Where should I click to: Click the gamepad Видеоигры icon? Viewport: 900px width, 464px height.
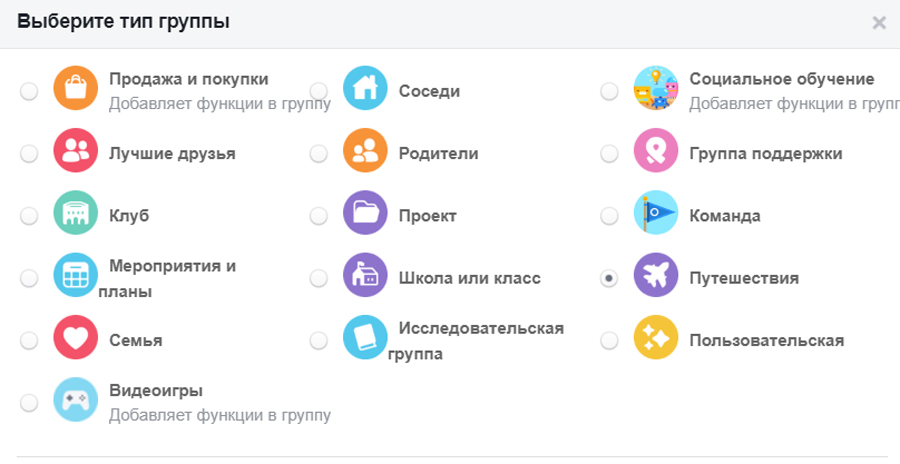coord(75,400)
